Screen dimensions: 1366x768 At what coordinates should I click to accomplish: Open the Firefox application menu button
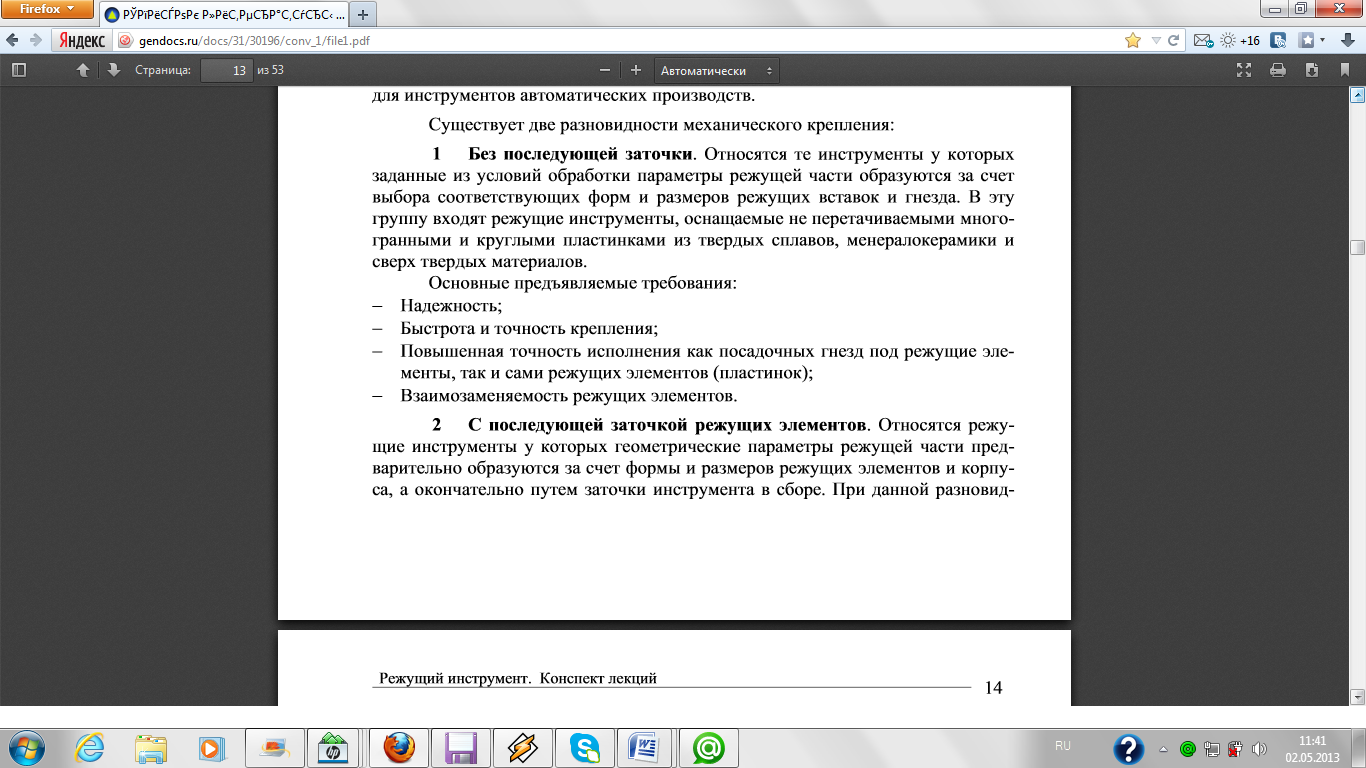[x=47, y=9]
